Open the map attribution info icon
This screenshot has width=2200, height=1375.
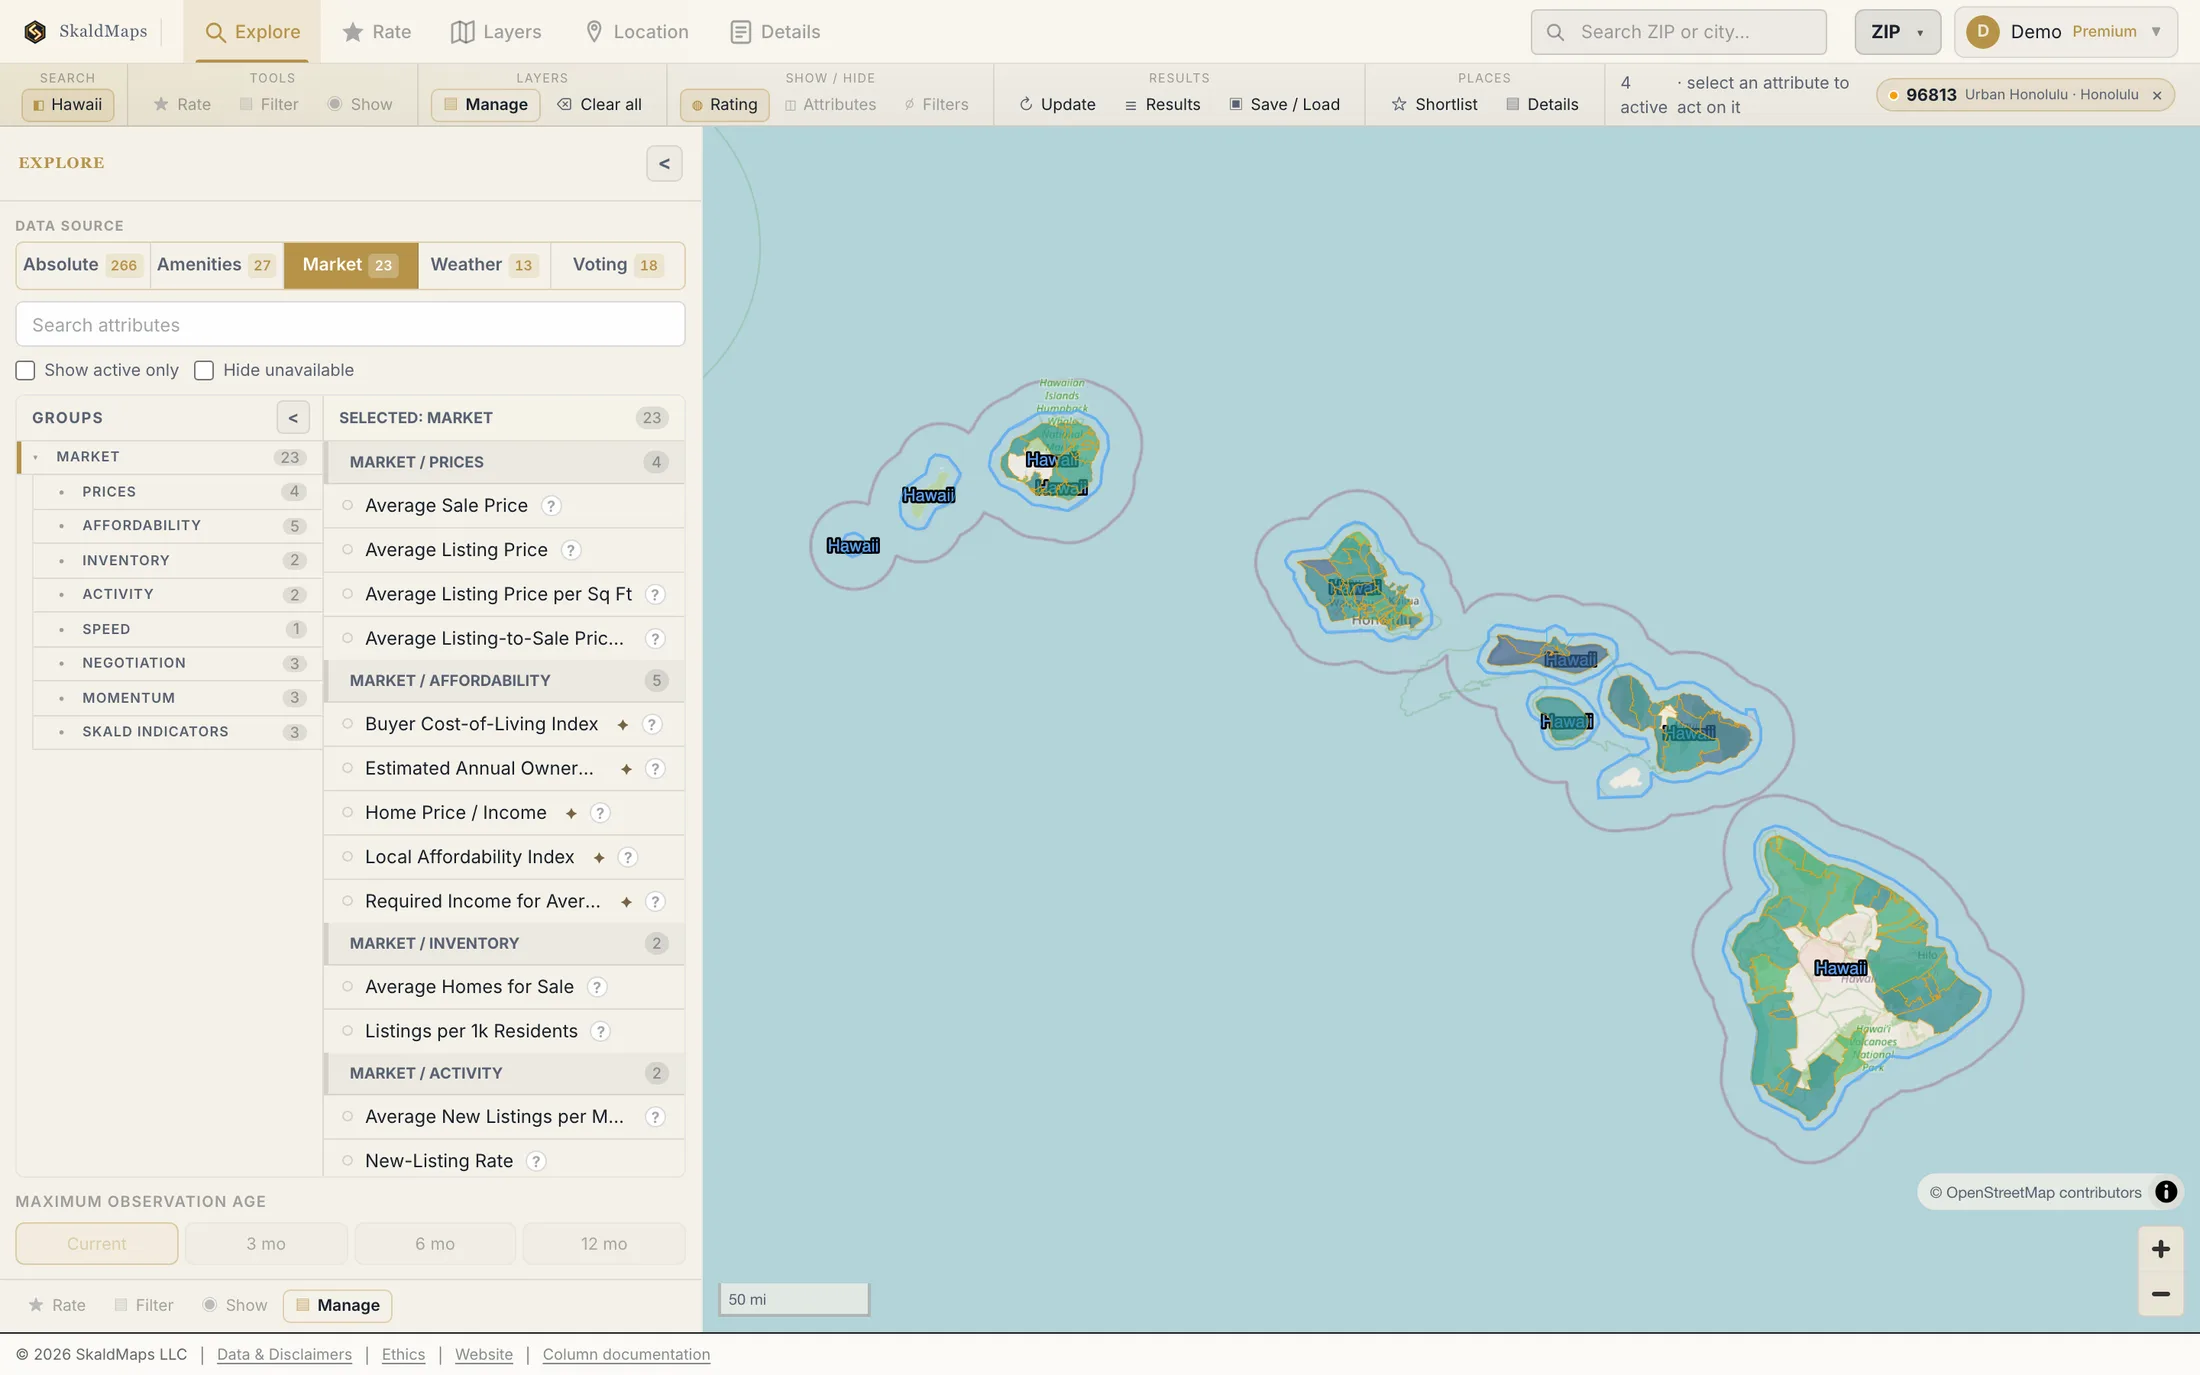click(2165, 1192)
